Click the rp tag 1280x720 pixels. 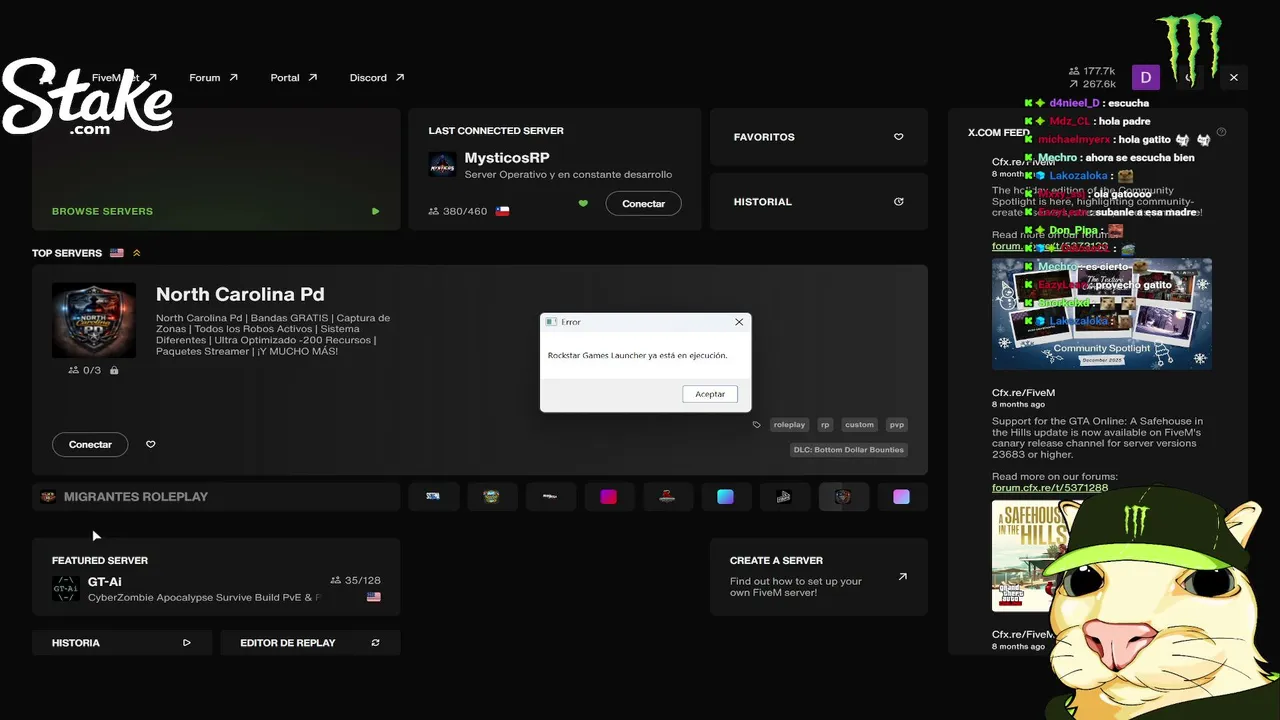[x=825, y=424]
